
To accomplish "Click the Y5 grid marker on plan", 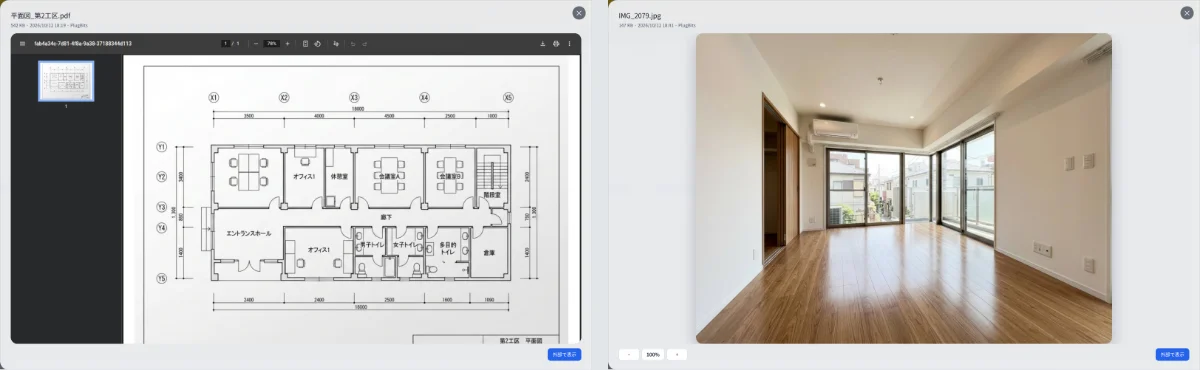I will click(161, 279).
